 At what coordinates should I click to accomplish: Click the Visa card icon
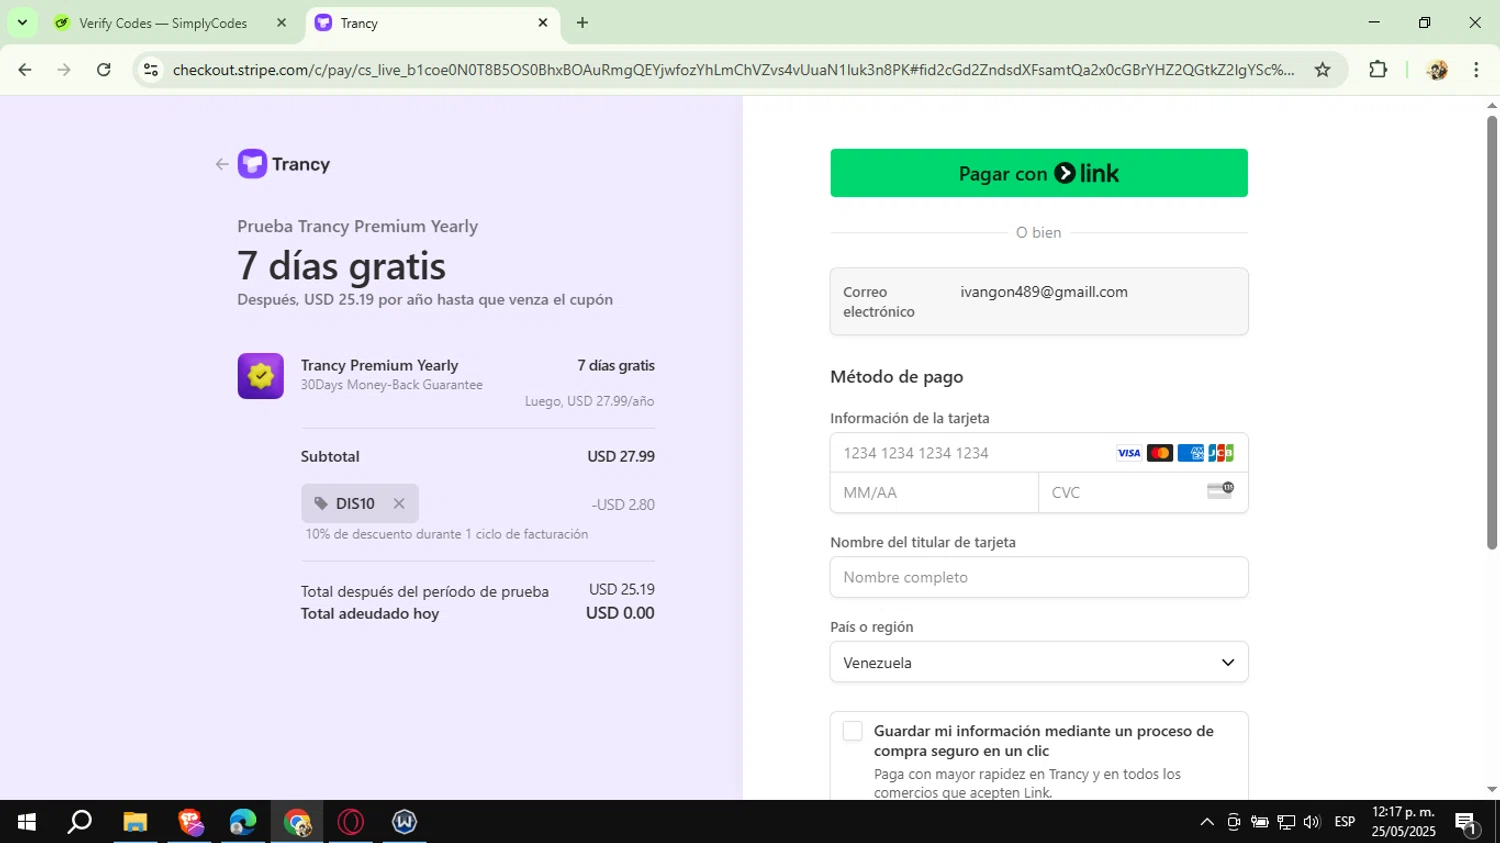1129,453
